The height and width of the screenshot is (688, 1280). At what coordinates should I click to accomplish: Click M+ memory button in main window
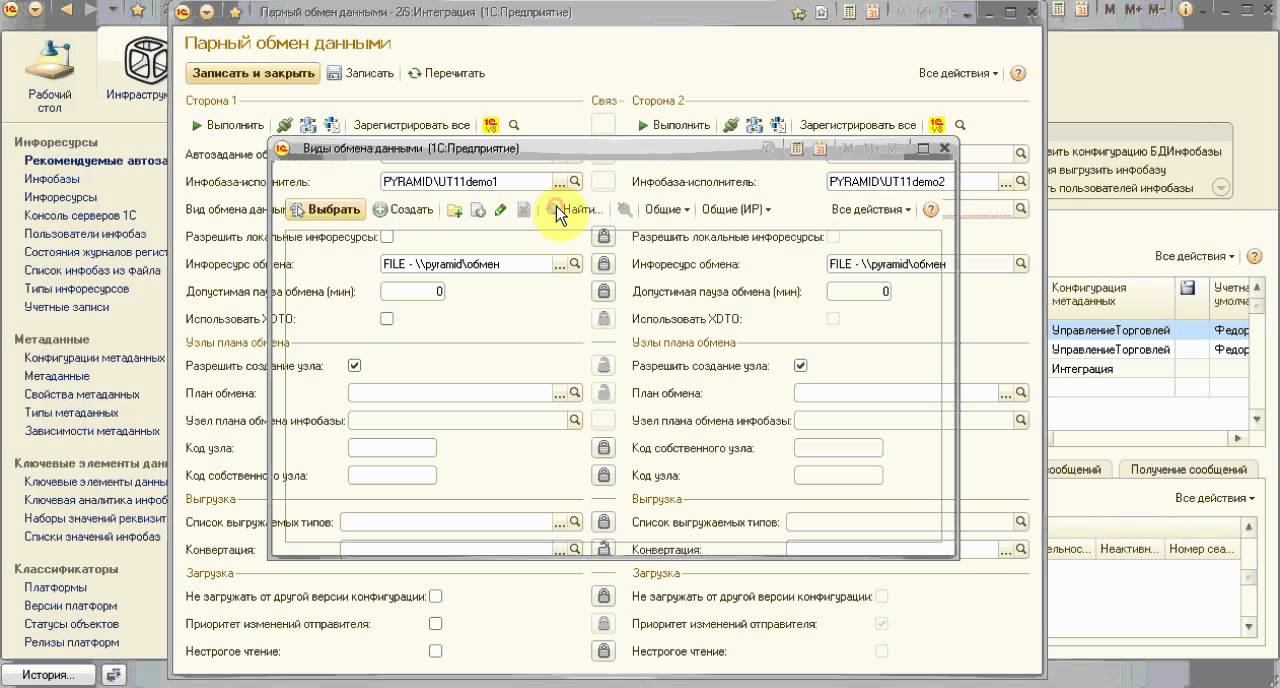pyautogui.click(x=1134, y=9)
